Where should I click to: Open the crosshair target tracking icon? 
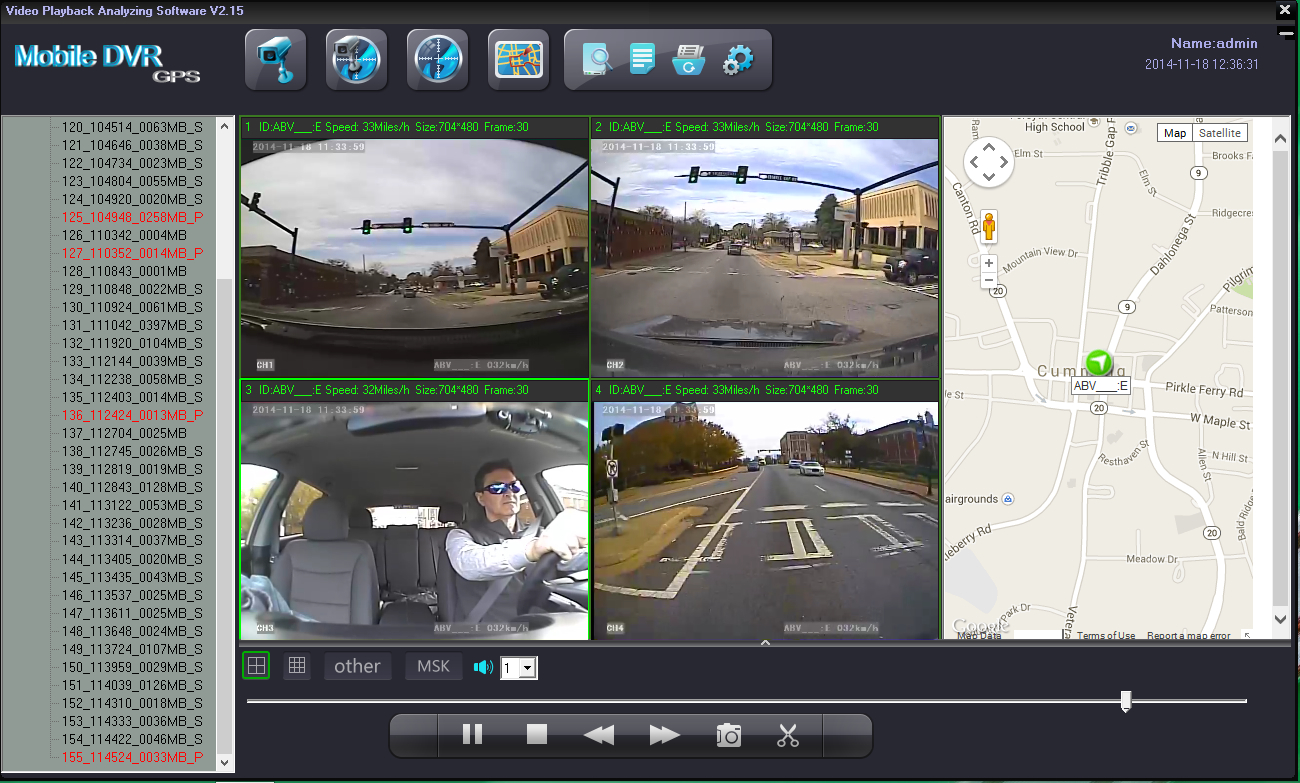coord(437,60)
